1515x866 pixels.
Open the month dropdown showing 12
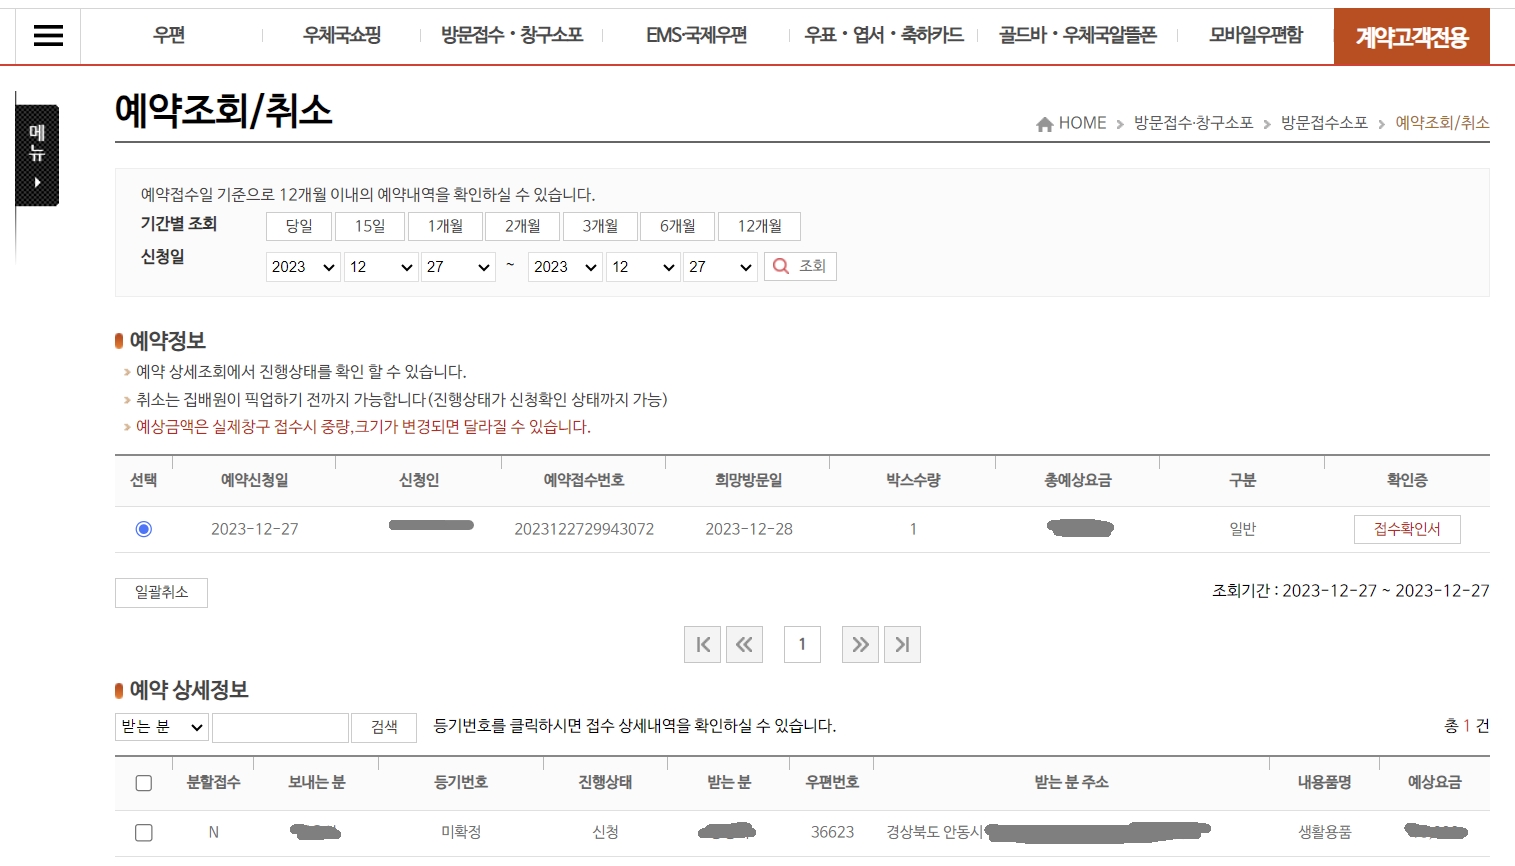tap(380, 267)
